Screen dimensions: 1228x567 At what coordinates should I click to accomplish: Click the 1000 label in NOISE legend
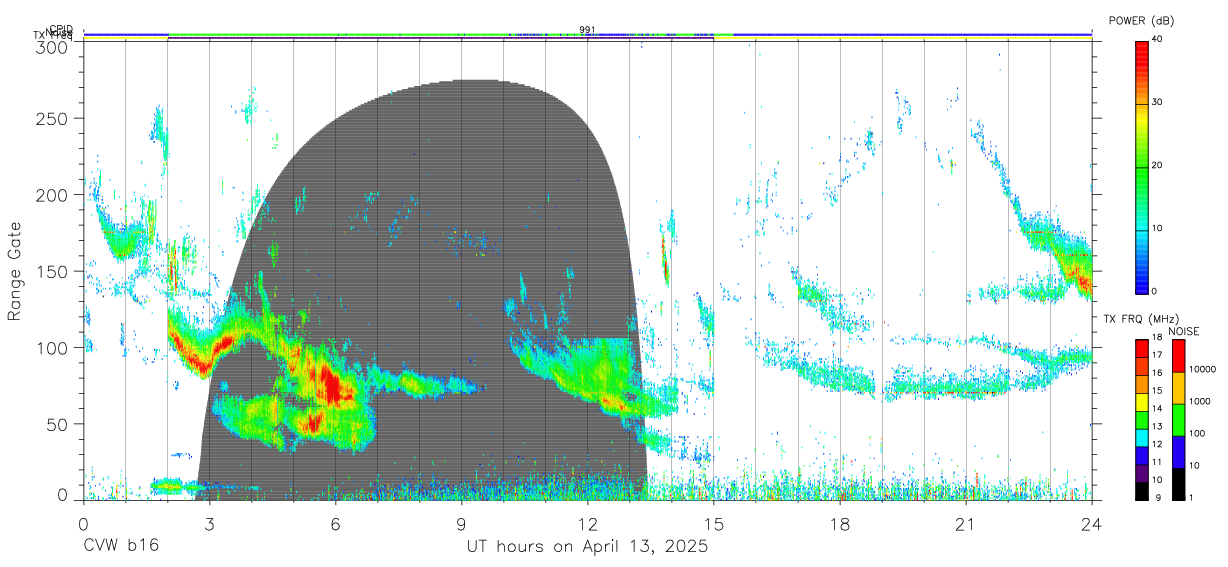[x=1200, y=402]
